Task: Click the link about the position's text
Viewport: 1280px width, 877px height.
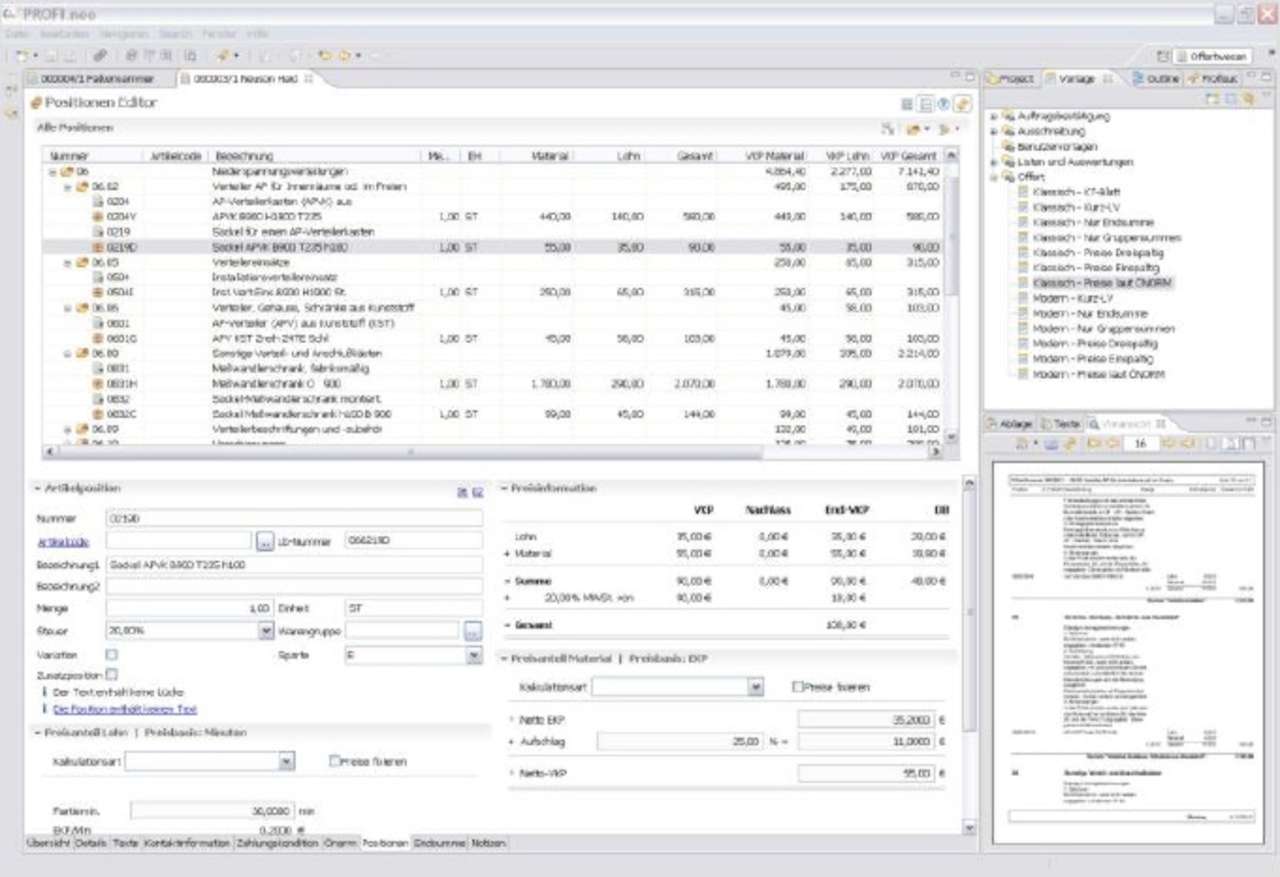Action: (124, 708)
